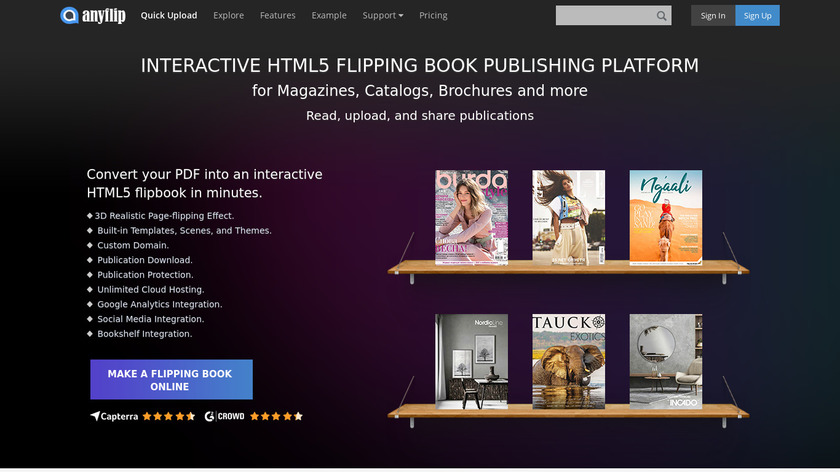Open the Ngaali magazine cover

click(x=666, y=218)
